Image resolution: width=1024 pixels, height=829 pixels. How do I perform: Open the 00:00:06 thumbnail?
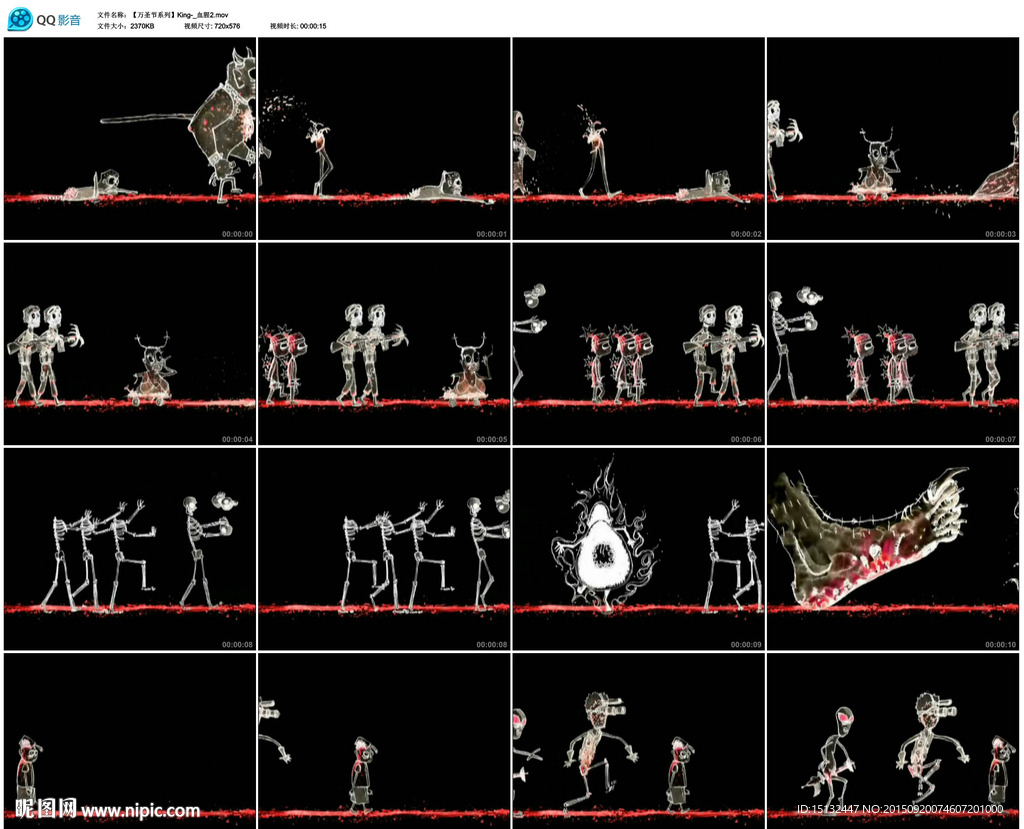click(x=639, y=344)
